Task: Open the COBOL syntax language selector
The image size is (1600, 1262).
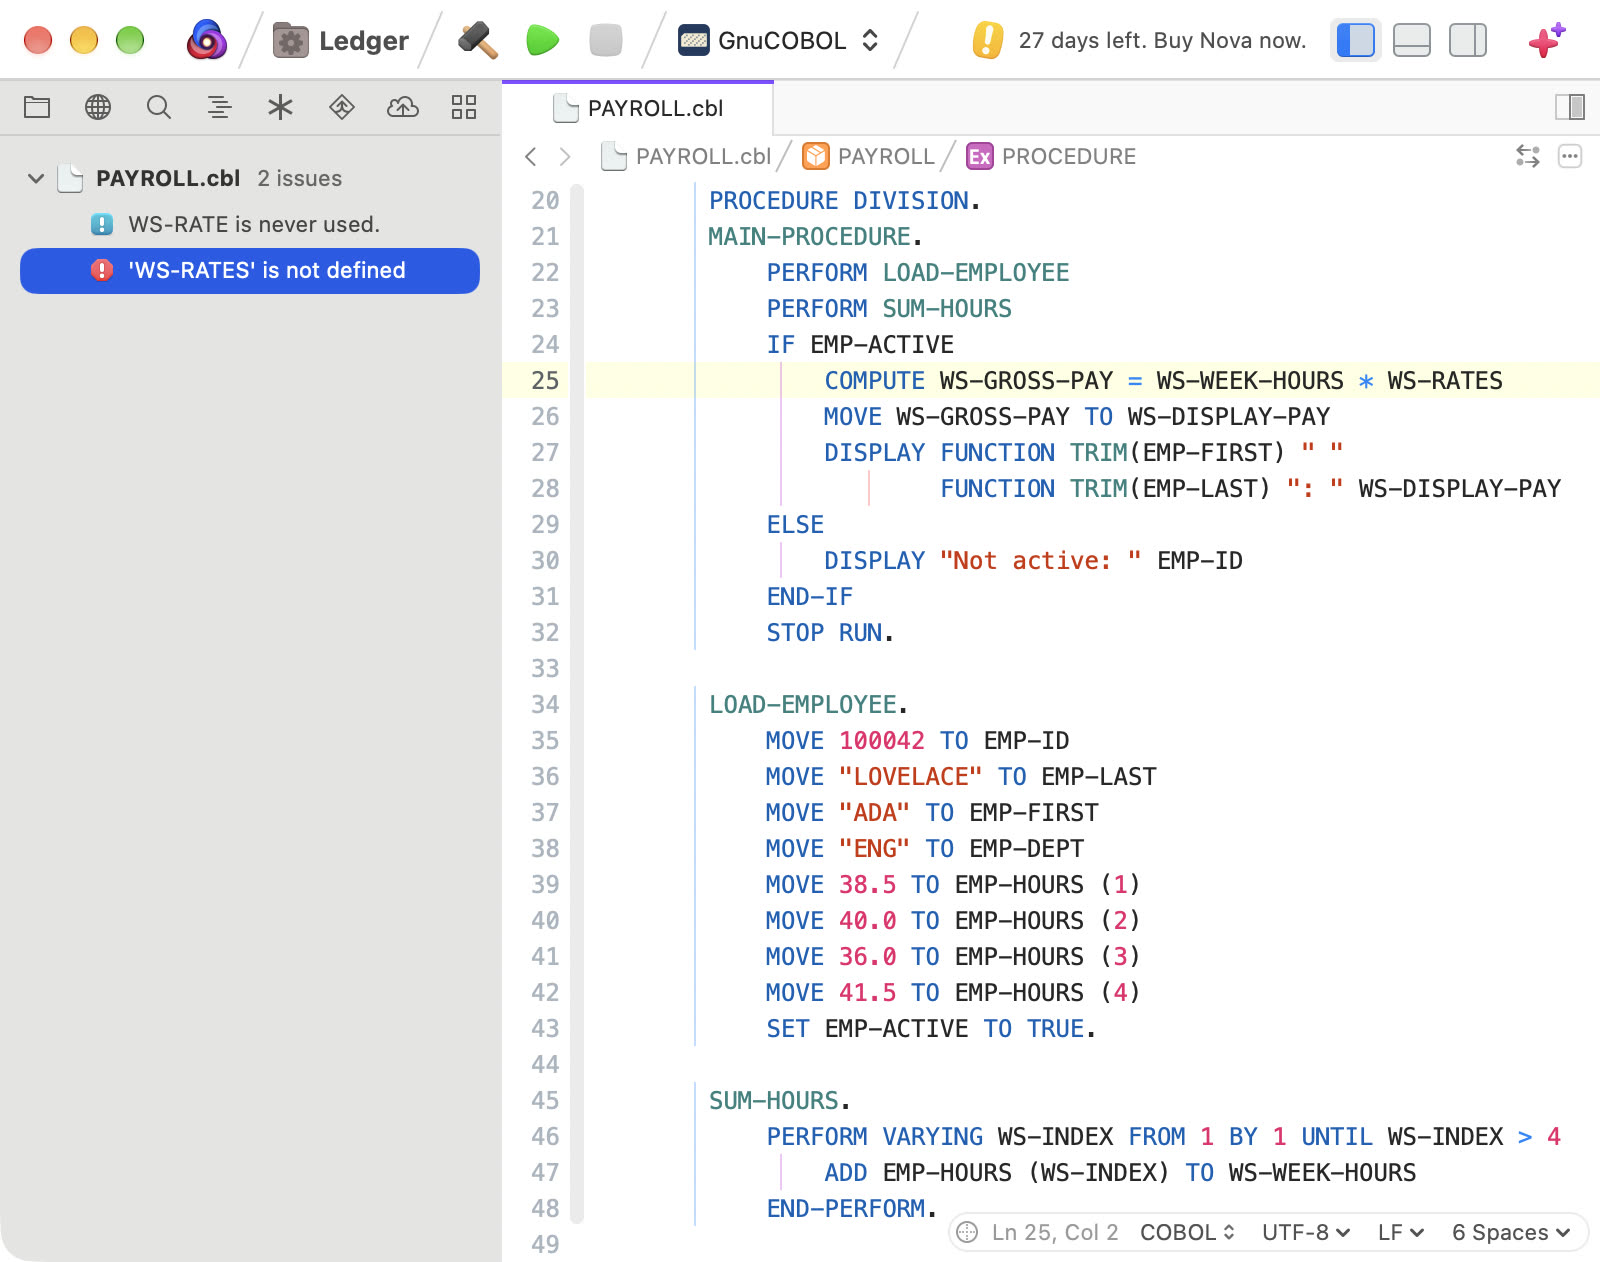Action: (1187, 1232)
